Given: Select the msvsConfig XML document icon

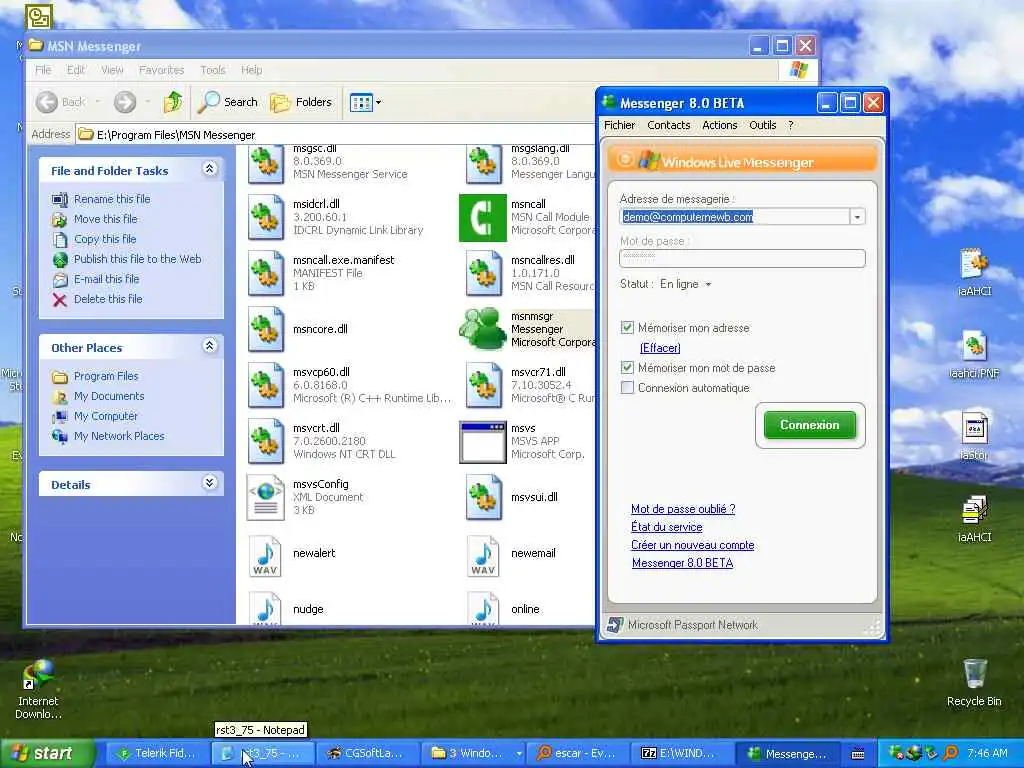Looking at the screenshot, I should tap(266, 497).
